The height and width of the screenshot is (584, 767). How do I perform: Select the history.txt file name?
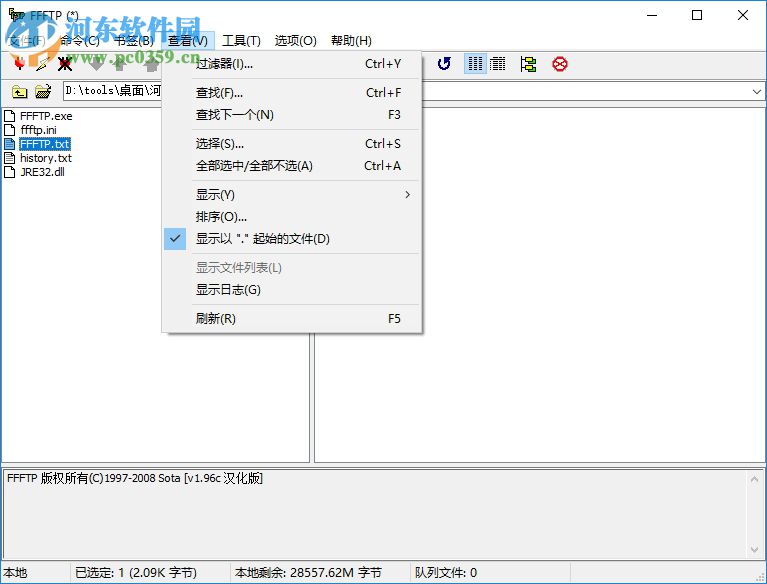pyautogui.click(x=46, y=157)
